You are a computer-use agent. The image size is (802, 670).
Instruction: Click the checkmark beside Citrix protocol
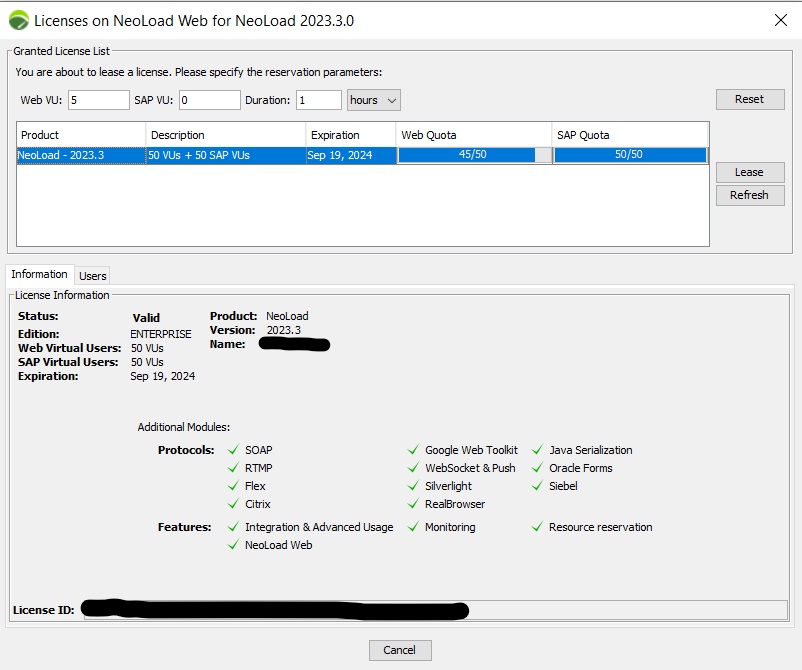click(x=233, y=504)
